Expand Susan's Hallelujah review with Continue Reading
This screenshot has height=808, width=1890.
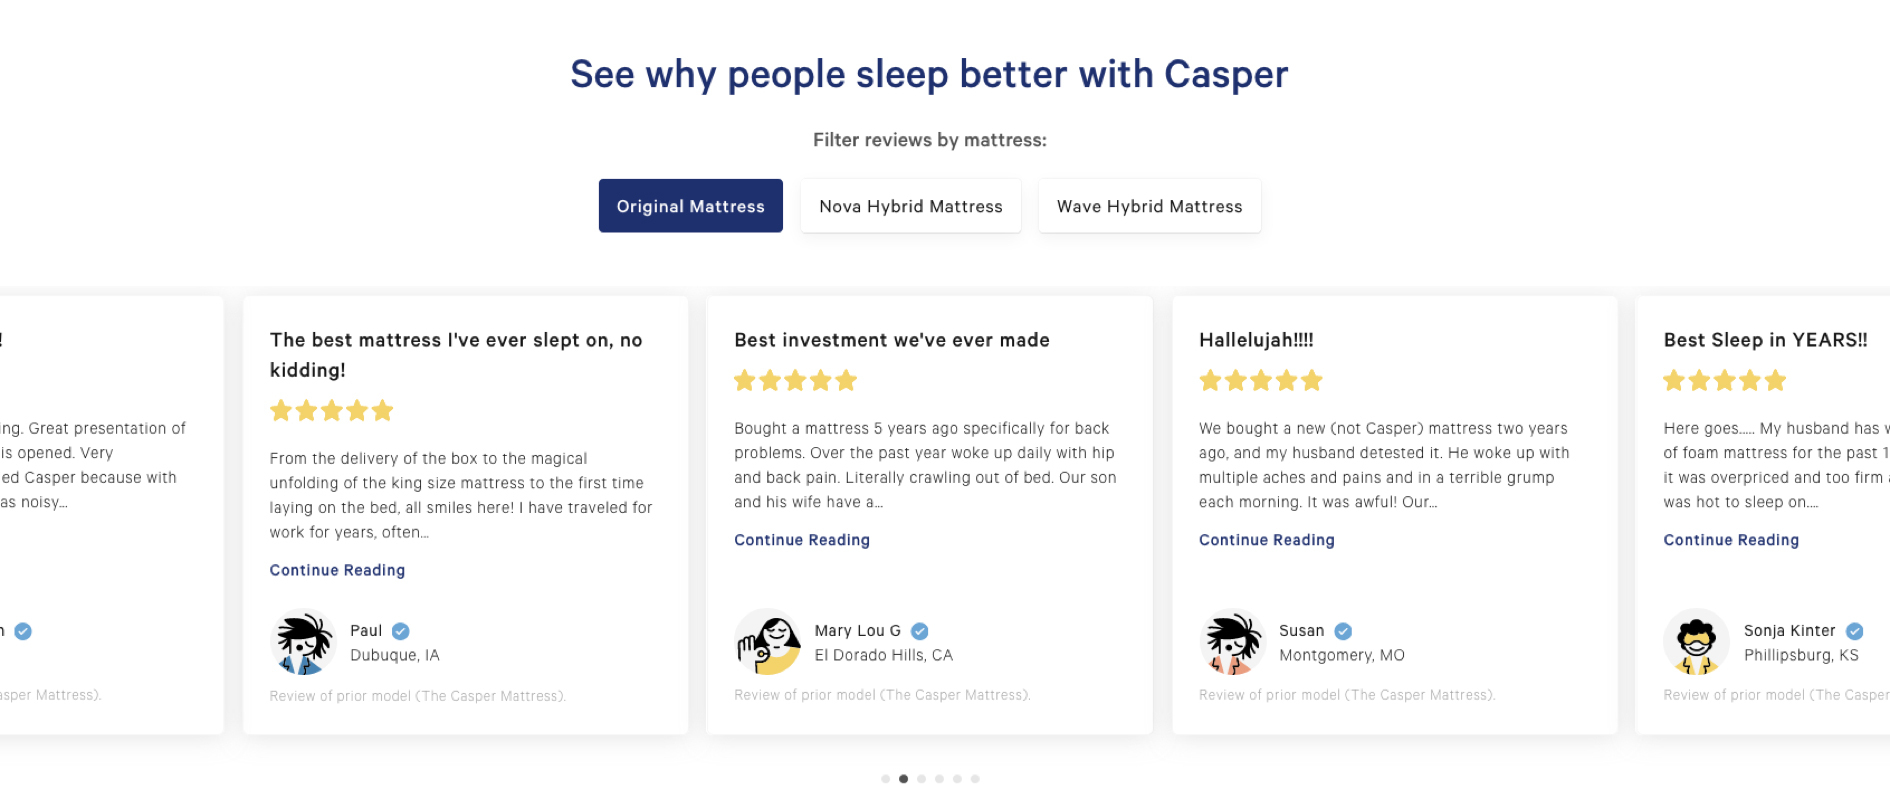point(1266,540)
